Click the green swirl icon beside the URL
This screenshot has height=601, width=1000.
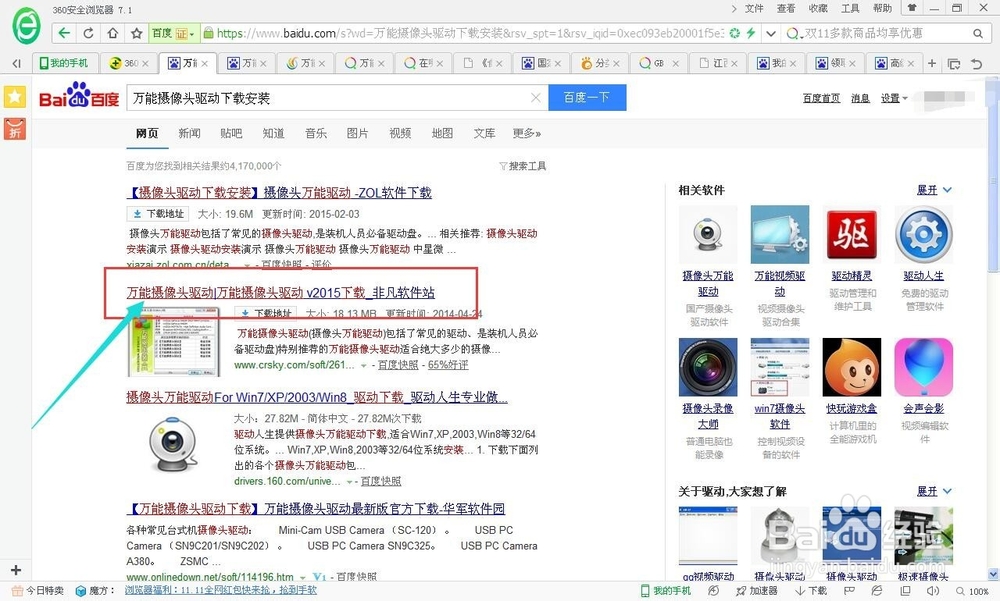[x=735, y=33]
